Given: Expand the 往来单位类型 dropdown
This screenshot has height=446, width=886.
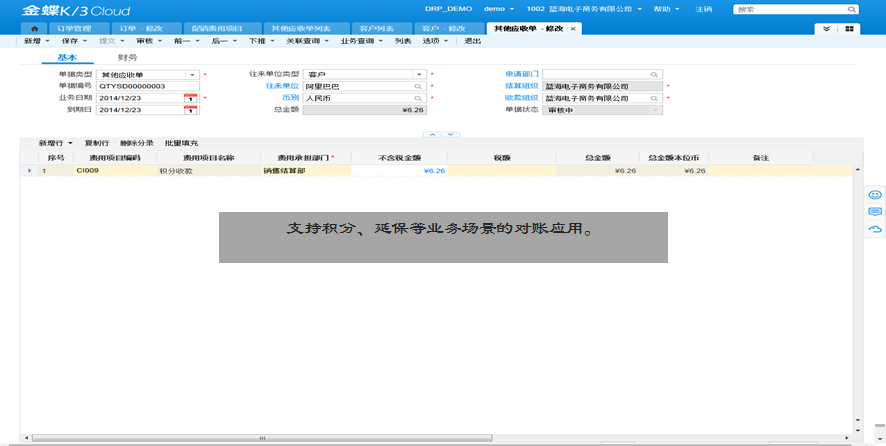Looking at the screenshot, I should [418, 75].
